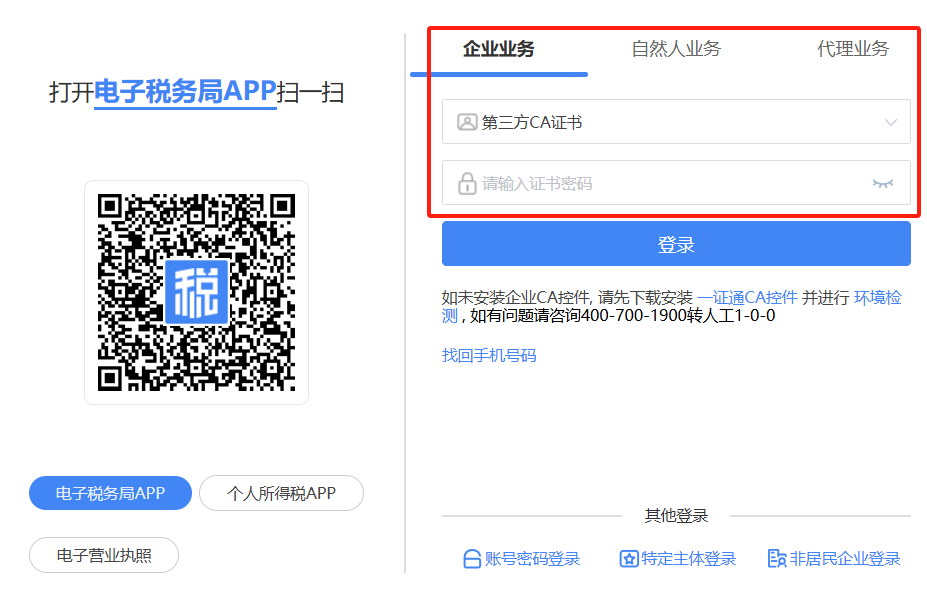Click the 电子税务局APP highlighted heading text
The width and height of the screenshot is (927, 600).
point(185,92)
